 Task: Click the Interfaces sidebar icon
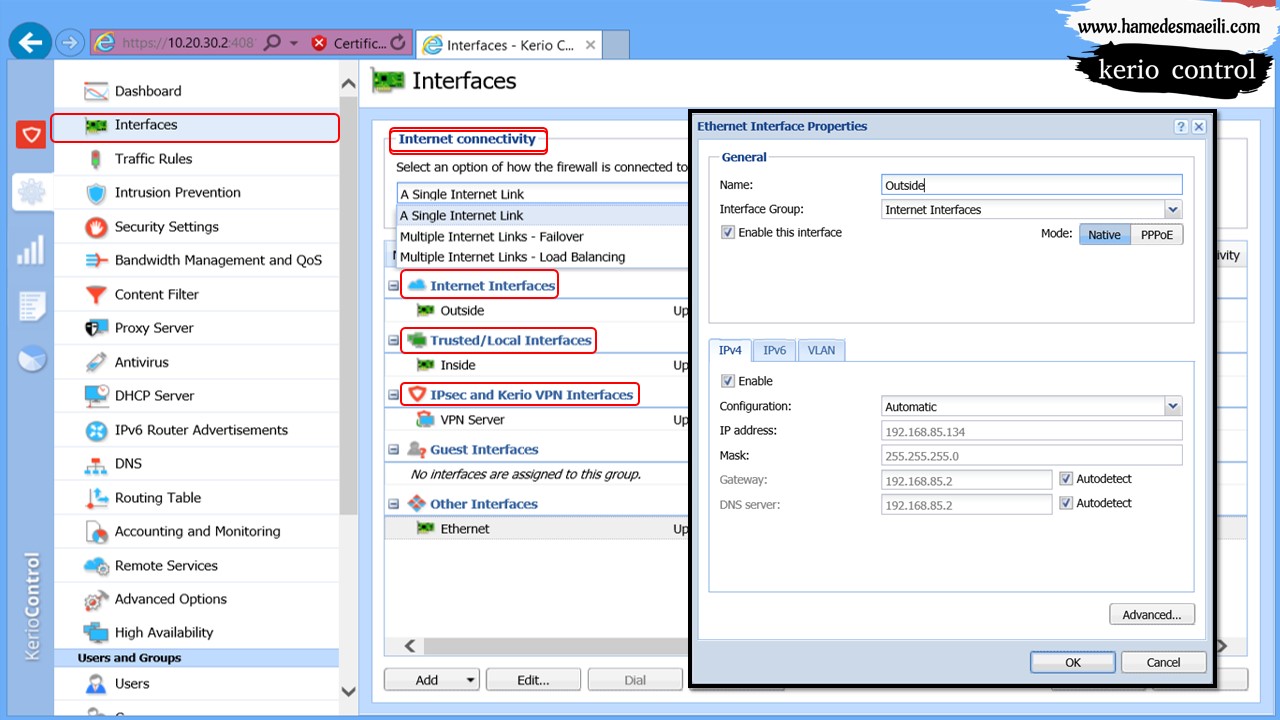96,125
